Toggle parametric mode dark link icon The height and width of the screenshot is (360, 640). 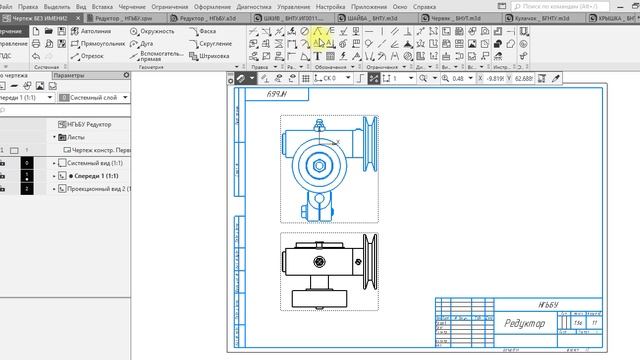click(x=373, y=78)
